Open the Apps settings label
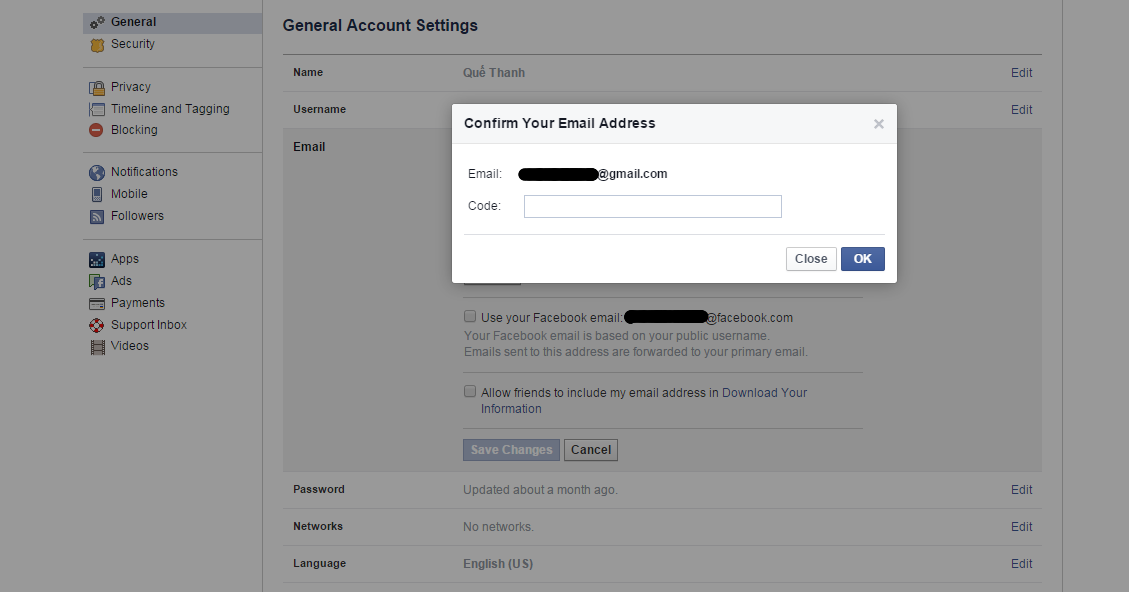The width and height of the screenshot is (1129, 592). 125,259
